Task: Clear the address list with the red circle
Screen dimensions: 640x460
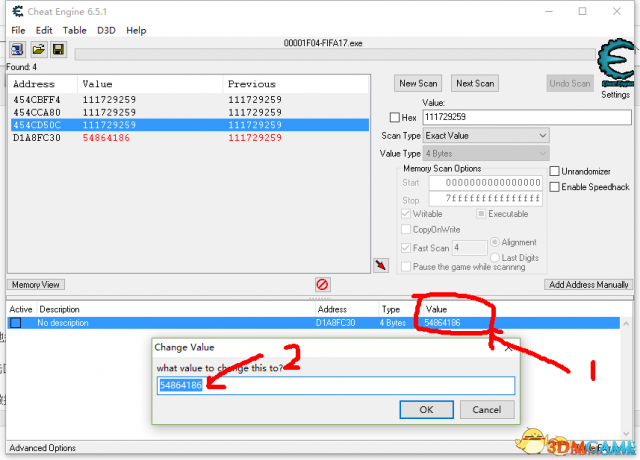Action: [x=322, y=284]
